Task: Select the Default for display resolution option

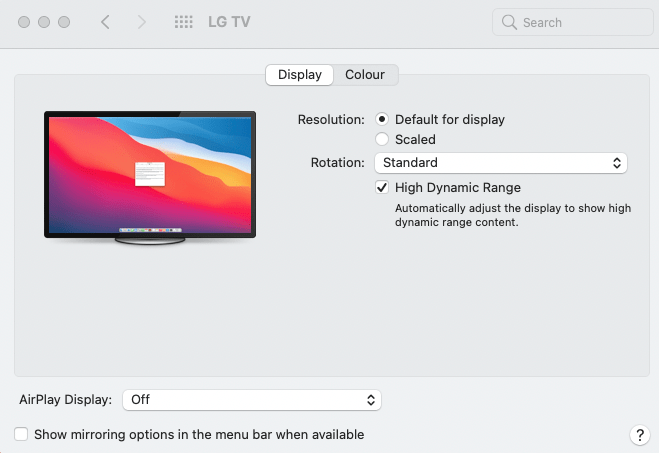Action: pyautogui.click(x=382, y=119)
